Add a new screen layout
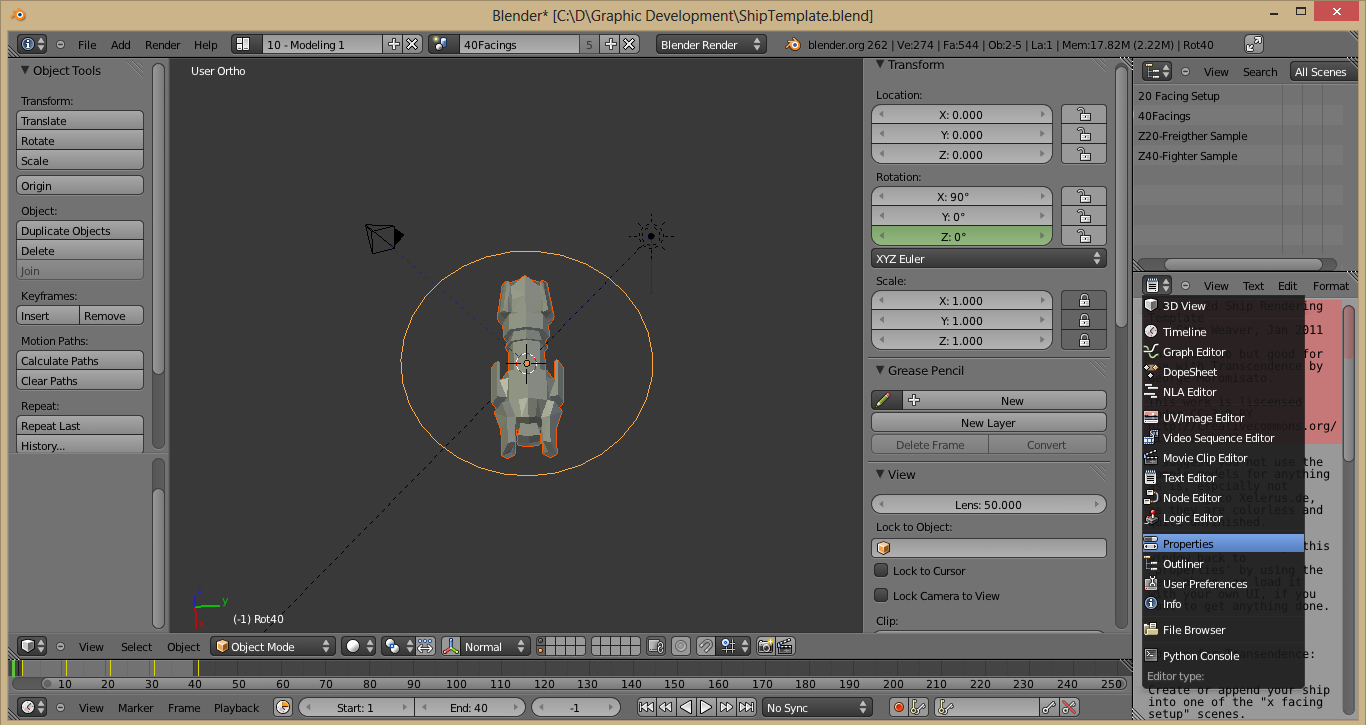This screenshot has height=725, width=1366. (393, 44)
